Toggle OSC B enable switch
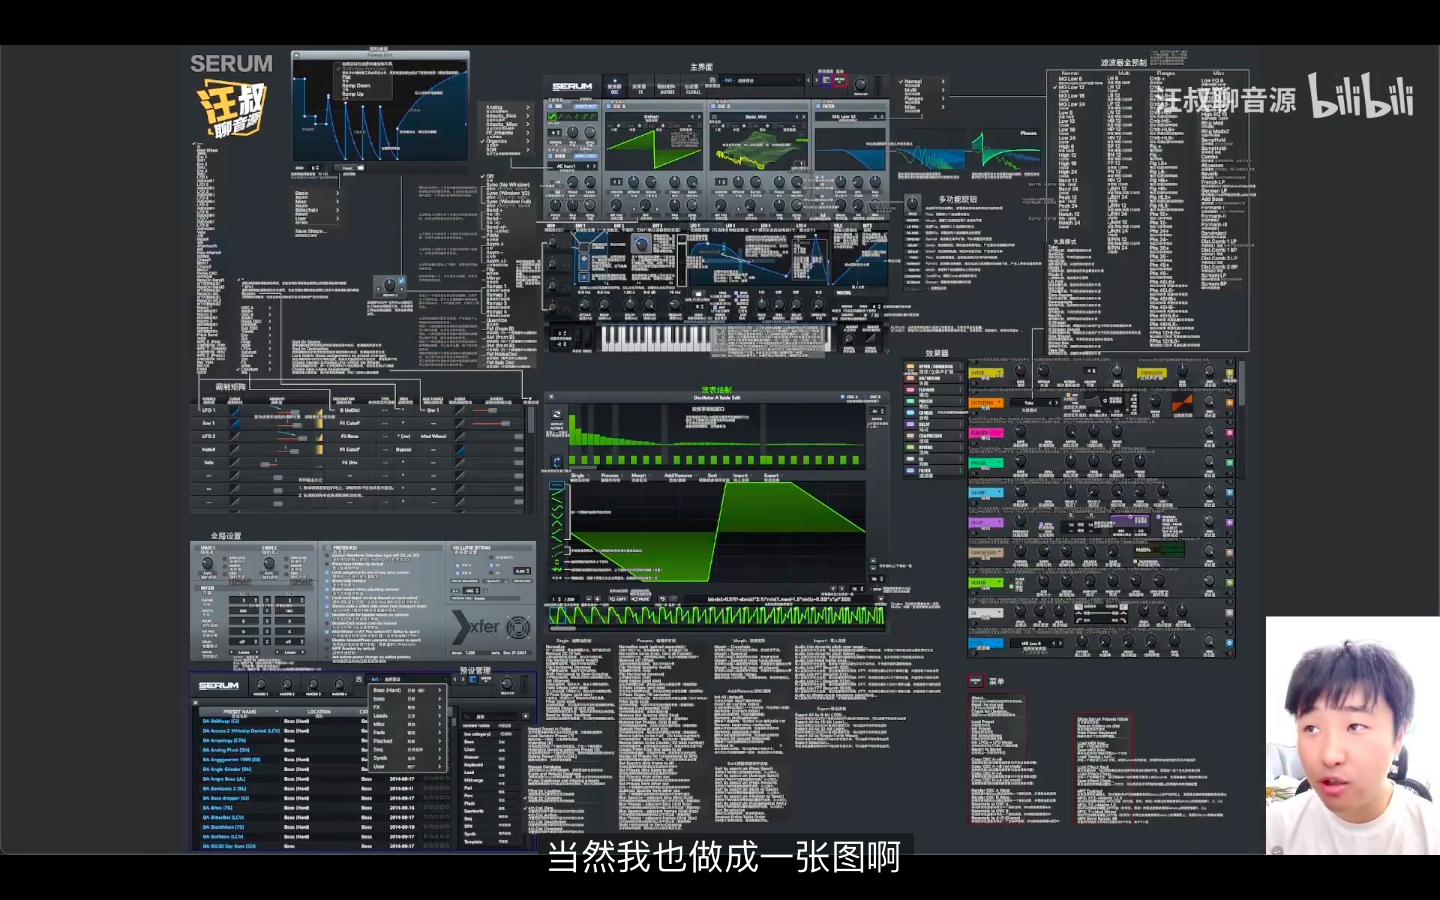 [x=712, y=106]
